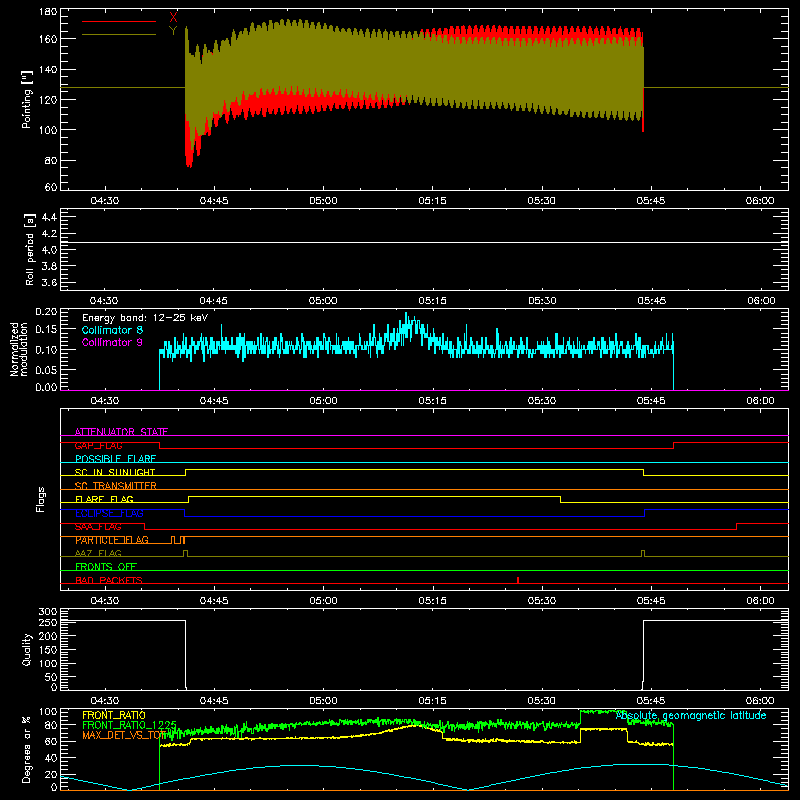Image resolution: width=800 pixels, height=800 pixels.
Task: Click the 300 tick on Quality axis
Action: coord(47,612)
